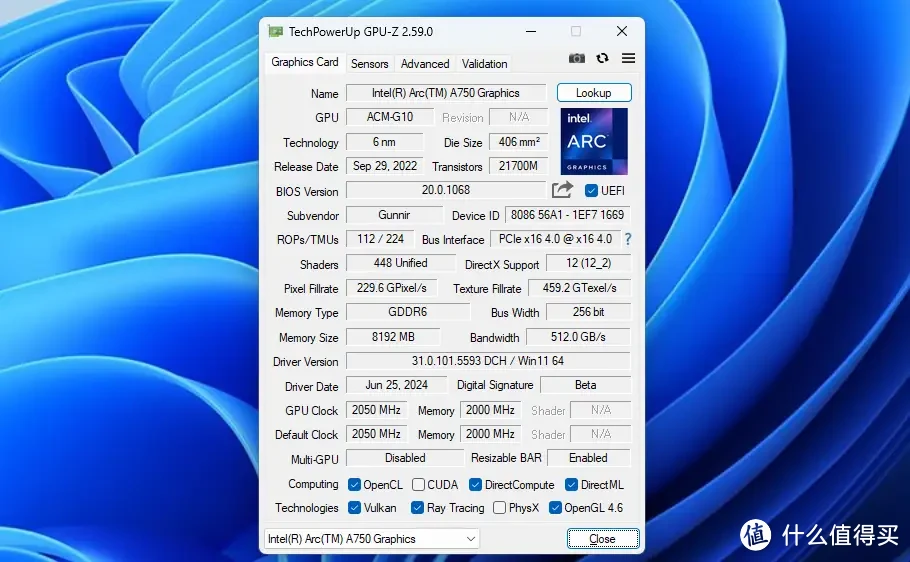The width and height of the screenshot is (910, 562).
Task: Minimize the GPU-Z window
Action: pos(531,31)
